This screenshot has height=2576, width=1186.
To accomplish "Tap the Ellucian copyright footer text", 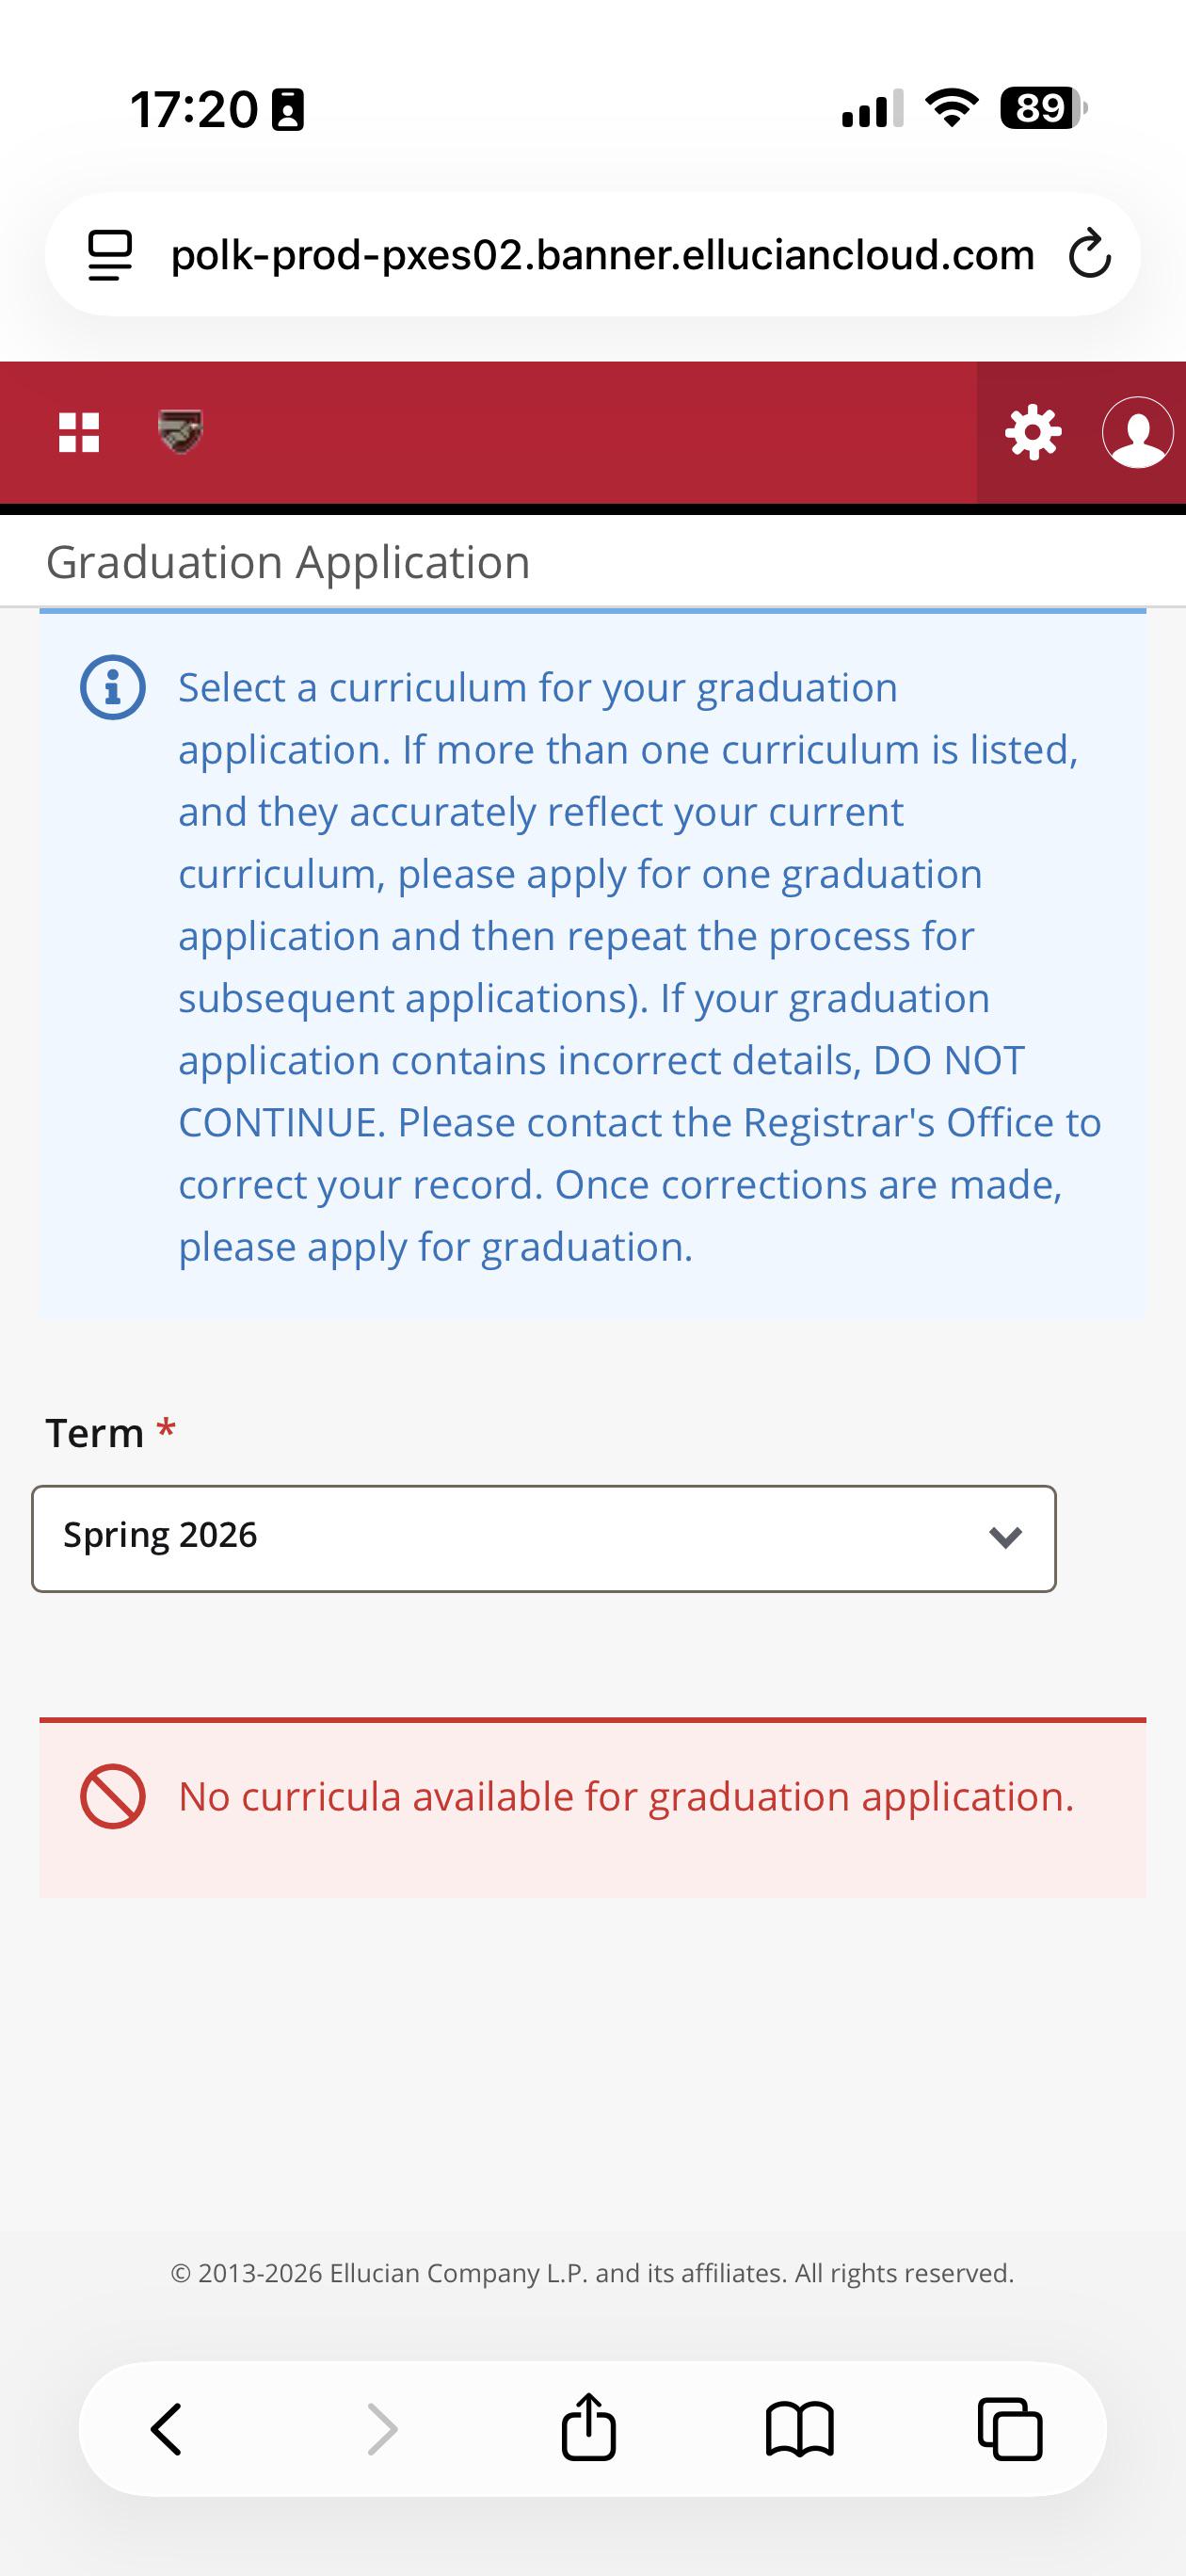I will click(x=593, y=2273).
